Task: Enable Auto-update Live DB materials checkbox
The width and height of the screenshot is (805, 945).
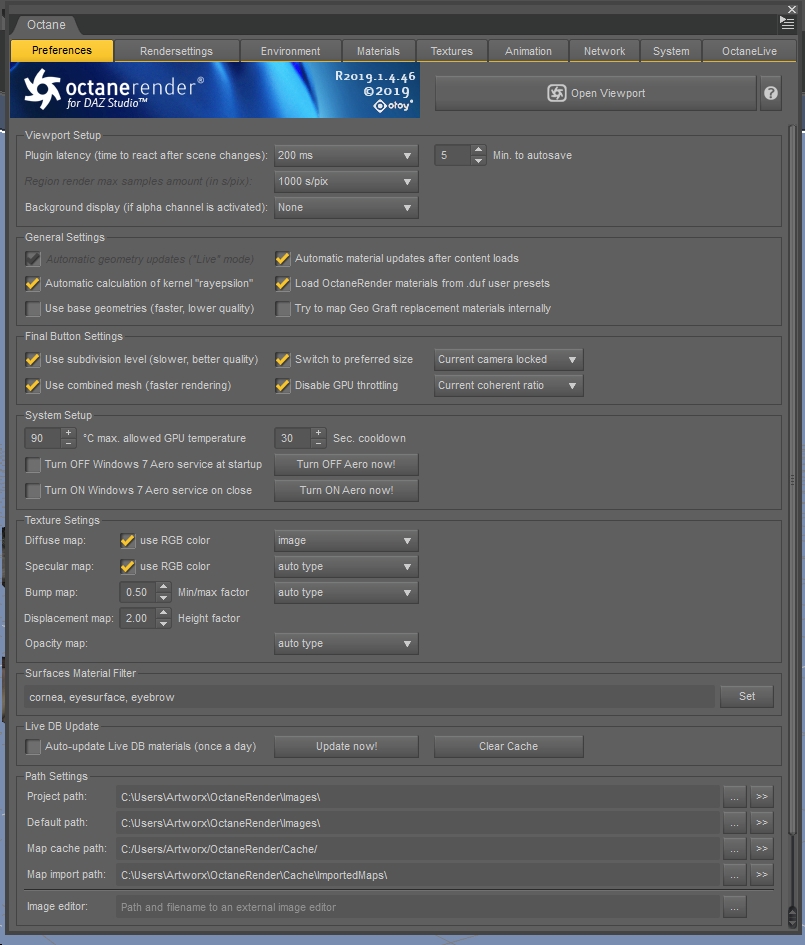Action: click(33, 747)
